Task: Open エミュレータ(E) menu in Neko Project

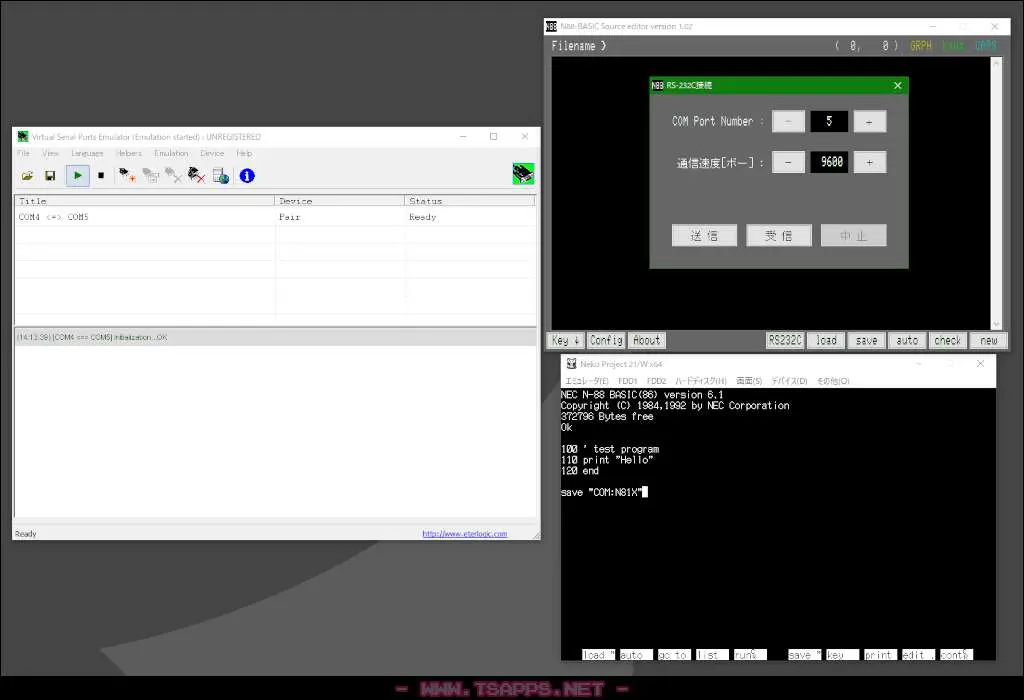Action: point(586,381)
